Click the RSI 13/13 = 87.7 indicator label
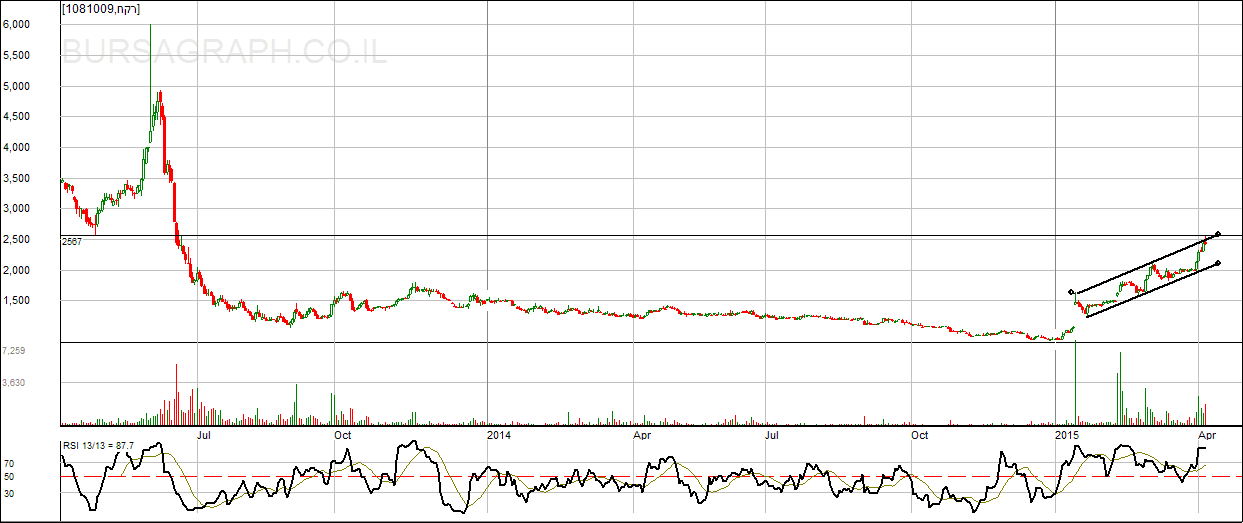This screenshot has width=1243, height=523. pyautogui.click(x=99, y=444)
